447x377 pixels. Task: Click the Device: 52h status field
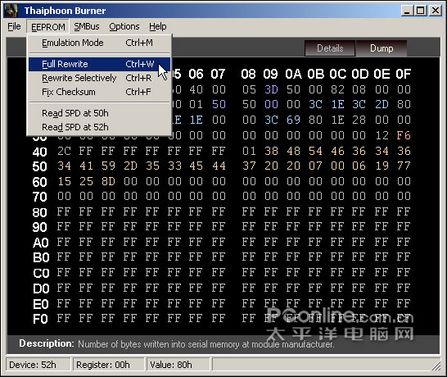click(x=38, y=365)
